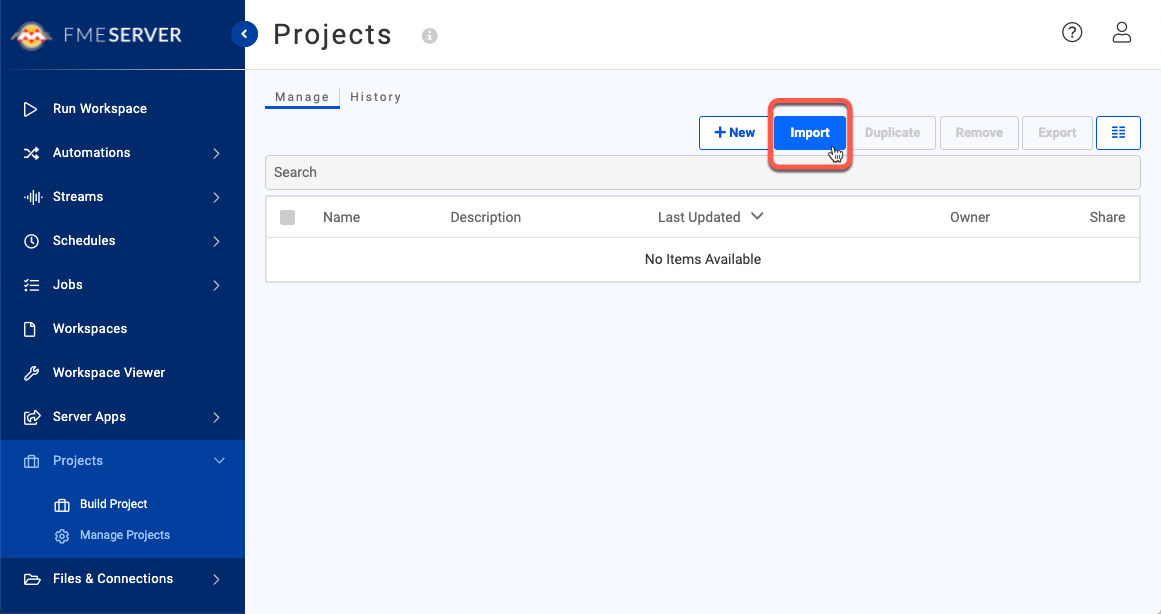Toggle the column view layout button

(1118, 132)
